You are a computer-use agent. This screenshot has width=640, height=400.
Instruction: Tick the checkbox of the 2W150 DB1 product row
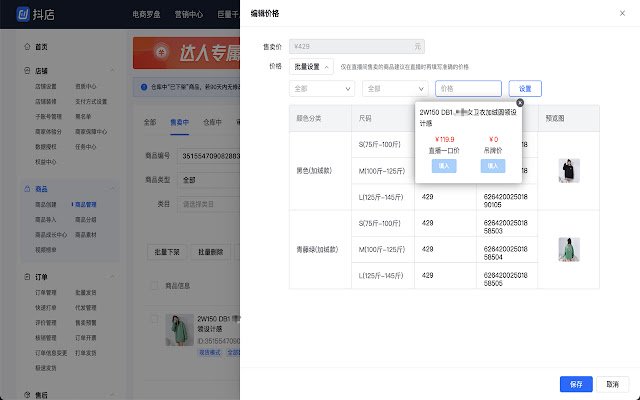[155, 319]
